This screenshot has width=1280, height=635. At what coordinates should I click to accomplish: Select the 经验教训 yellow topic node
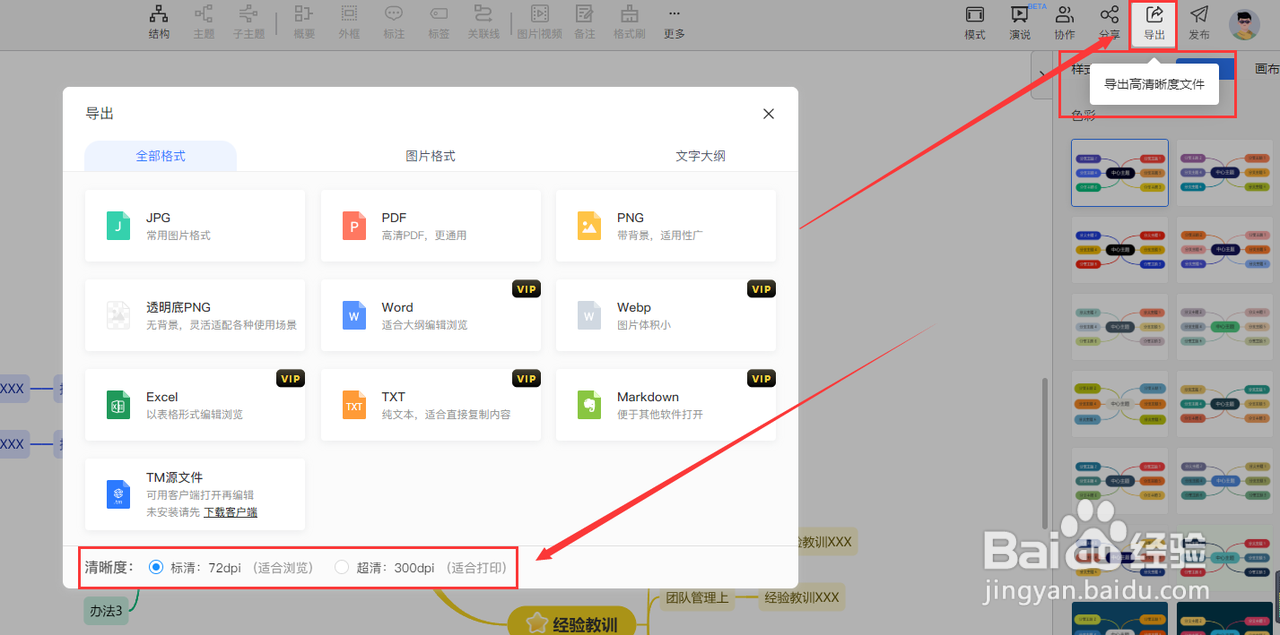coord(571,623)
